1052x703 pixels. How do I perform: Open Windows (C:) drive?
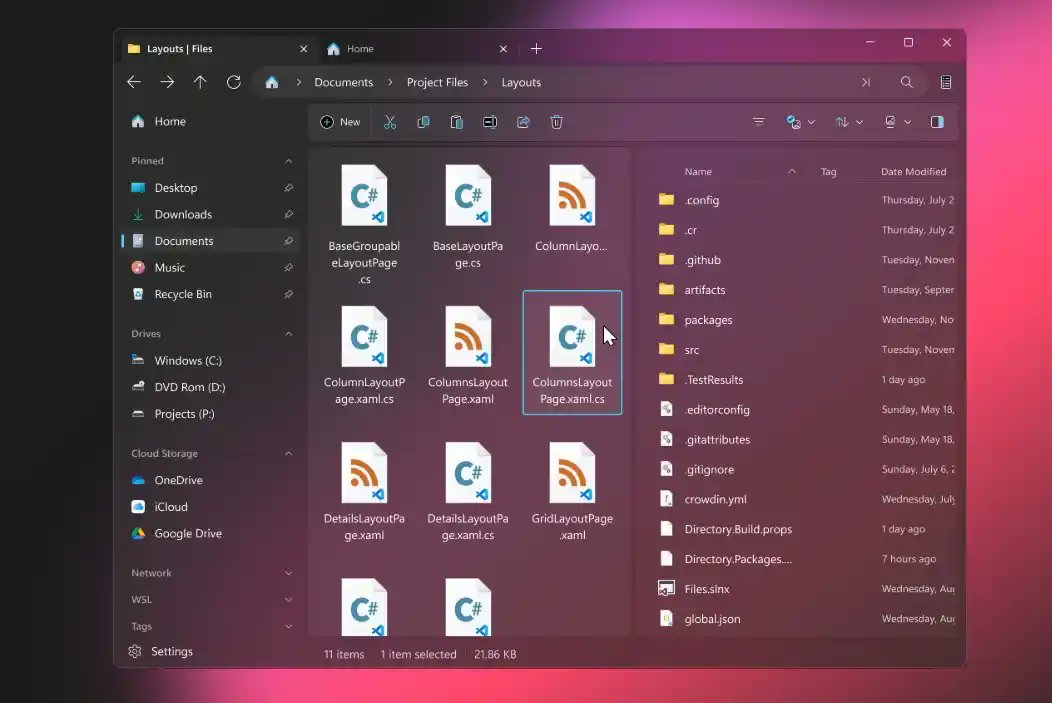click(209, 360)
